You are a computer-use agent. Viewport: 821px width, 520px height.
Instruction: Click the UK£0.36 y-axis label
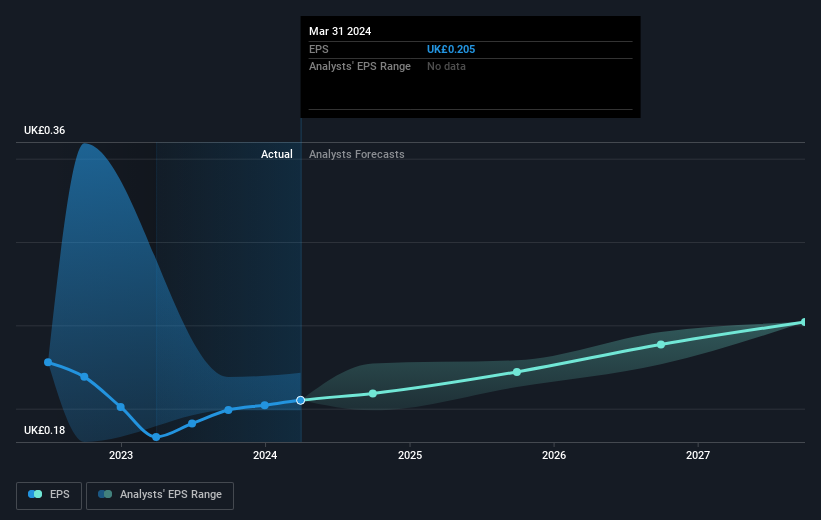tap(45, 130)
